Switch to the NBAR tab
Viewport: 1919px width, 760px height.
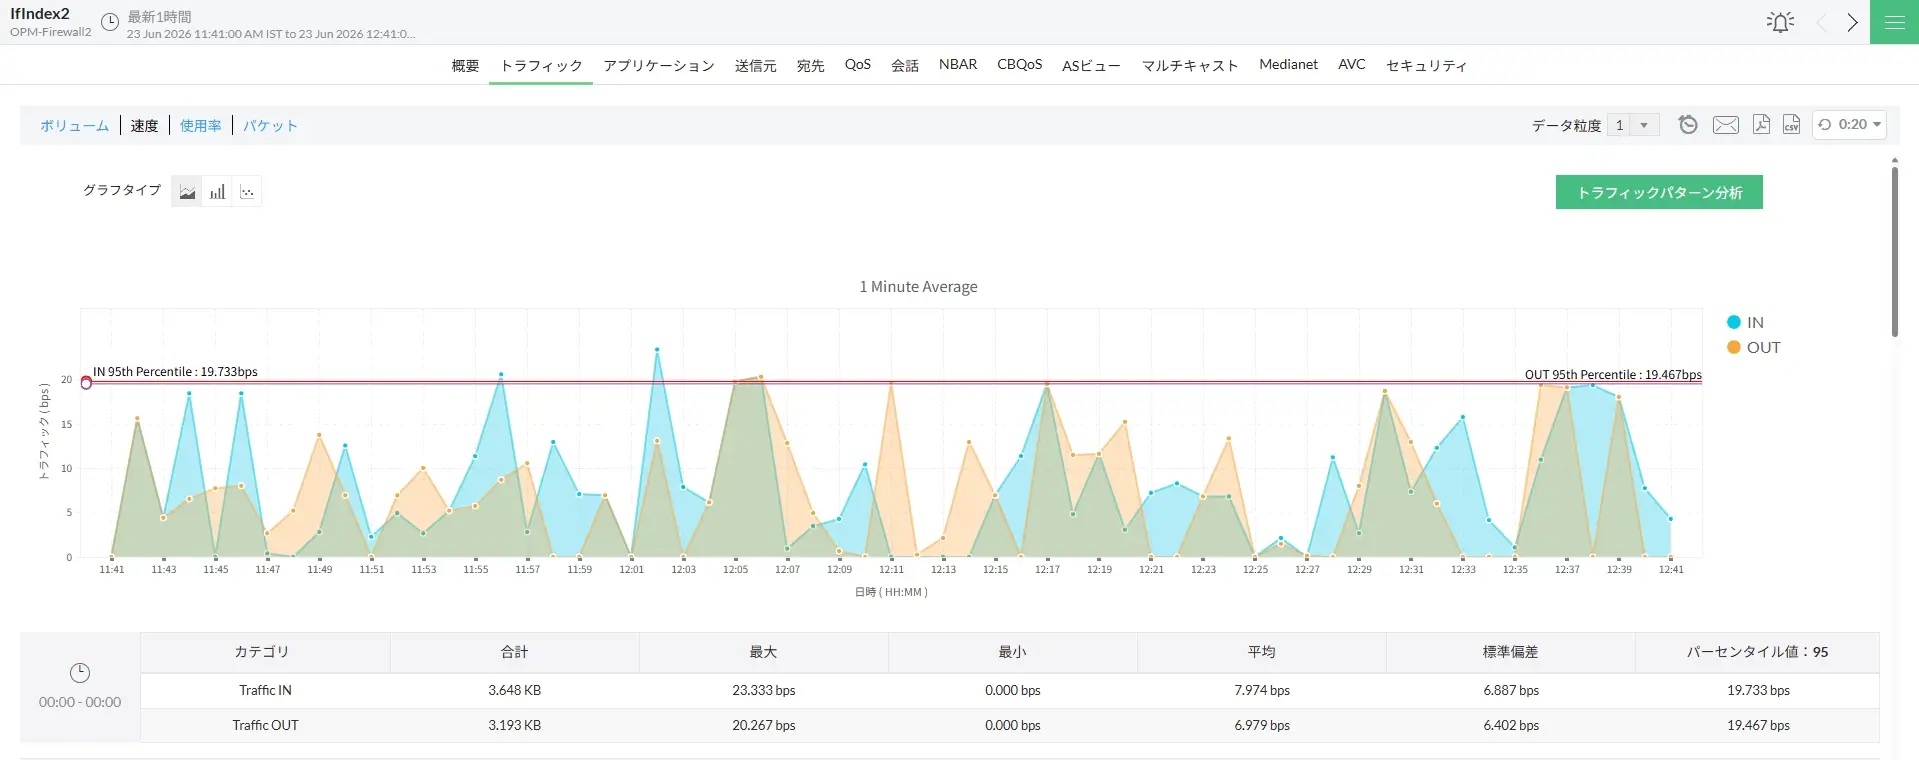[958, 64]
